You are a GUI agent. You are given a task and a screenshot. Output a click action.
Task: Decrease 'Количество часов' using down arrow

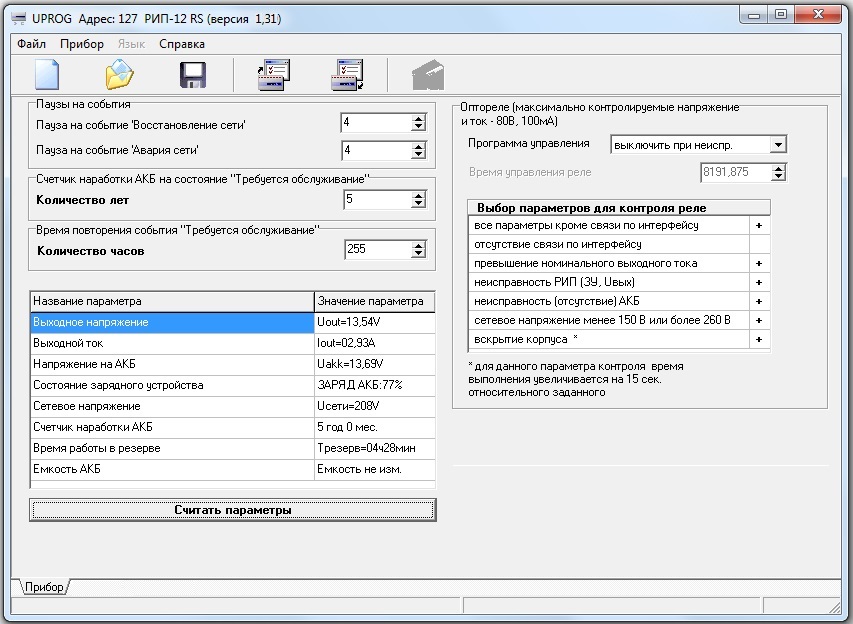tap(419, 254)
